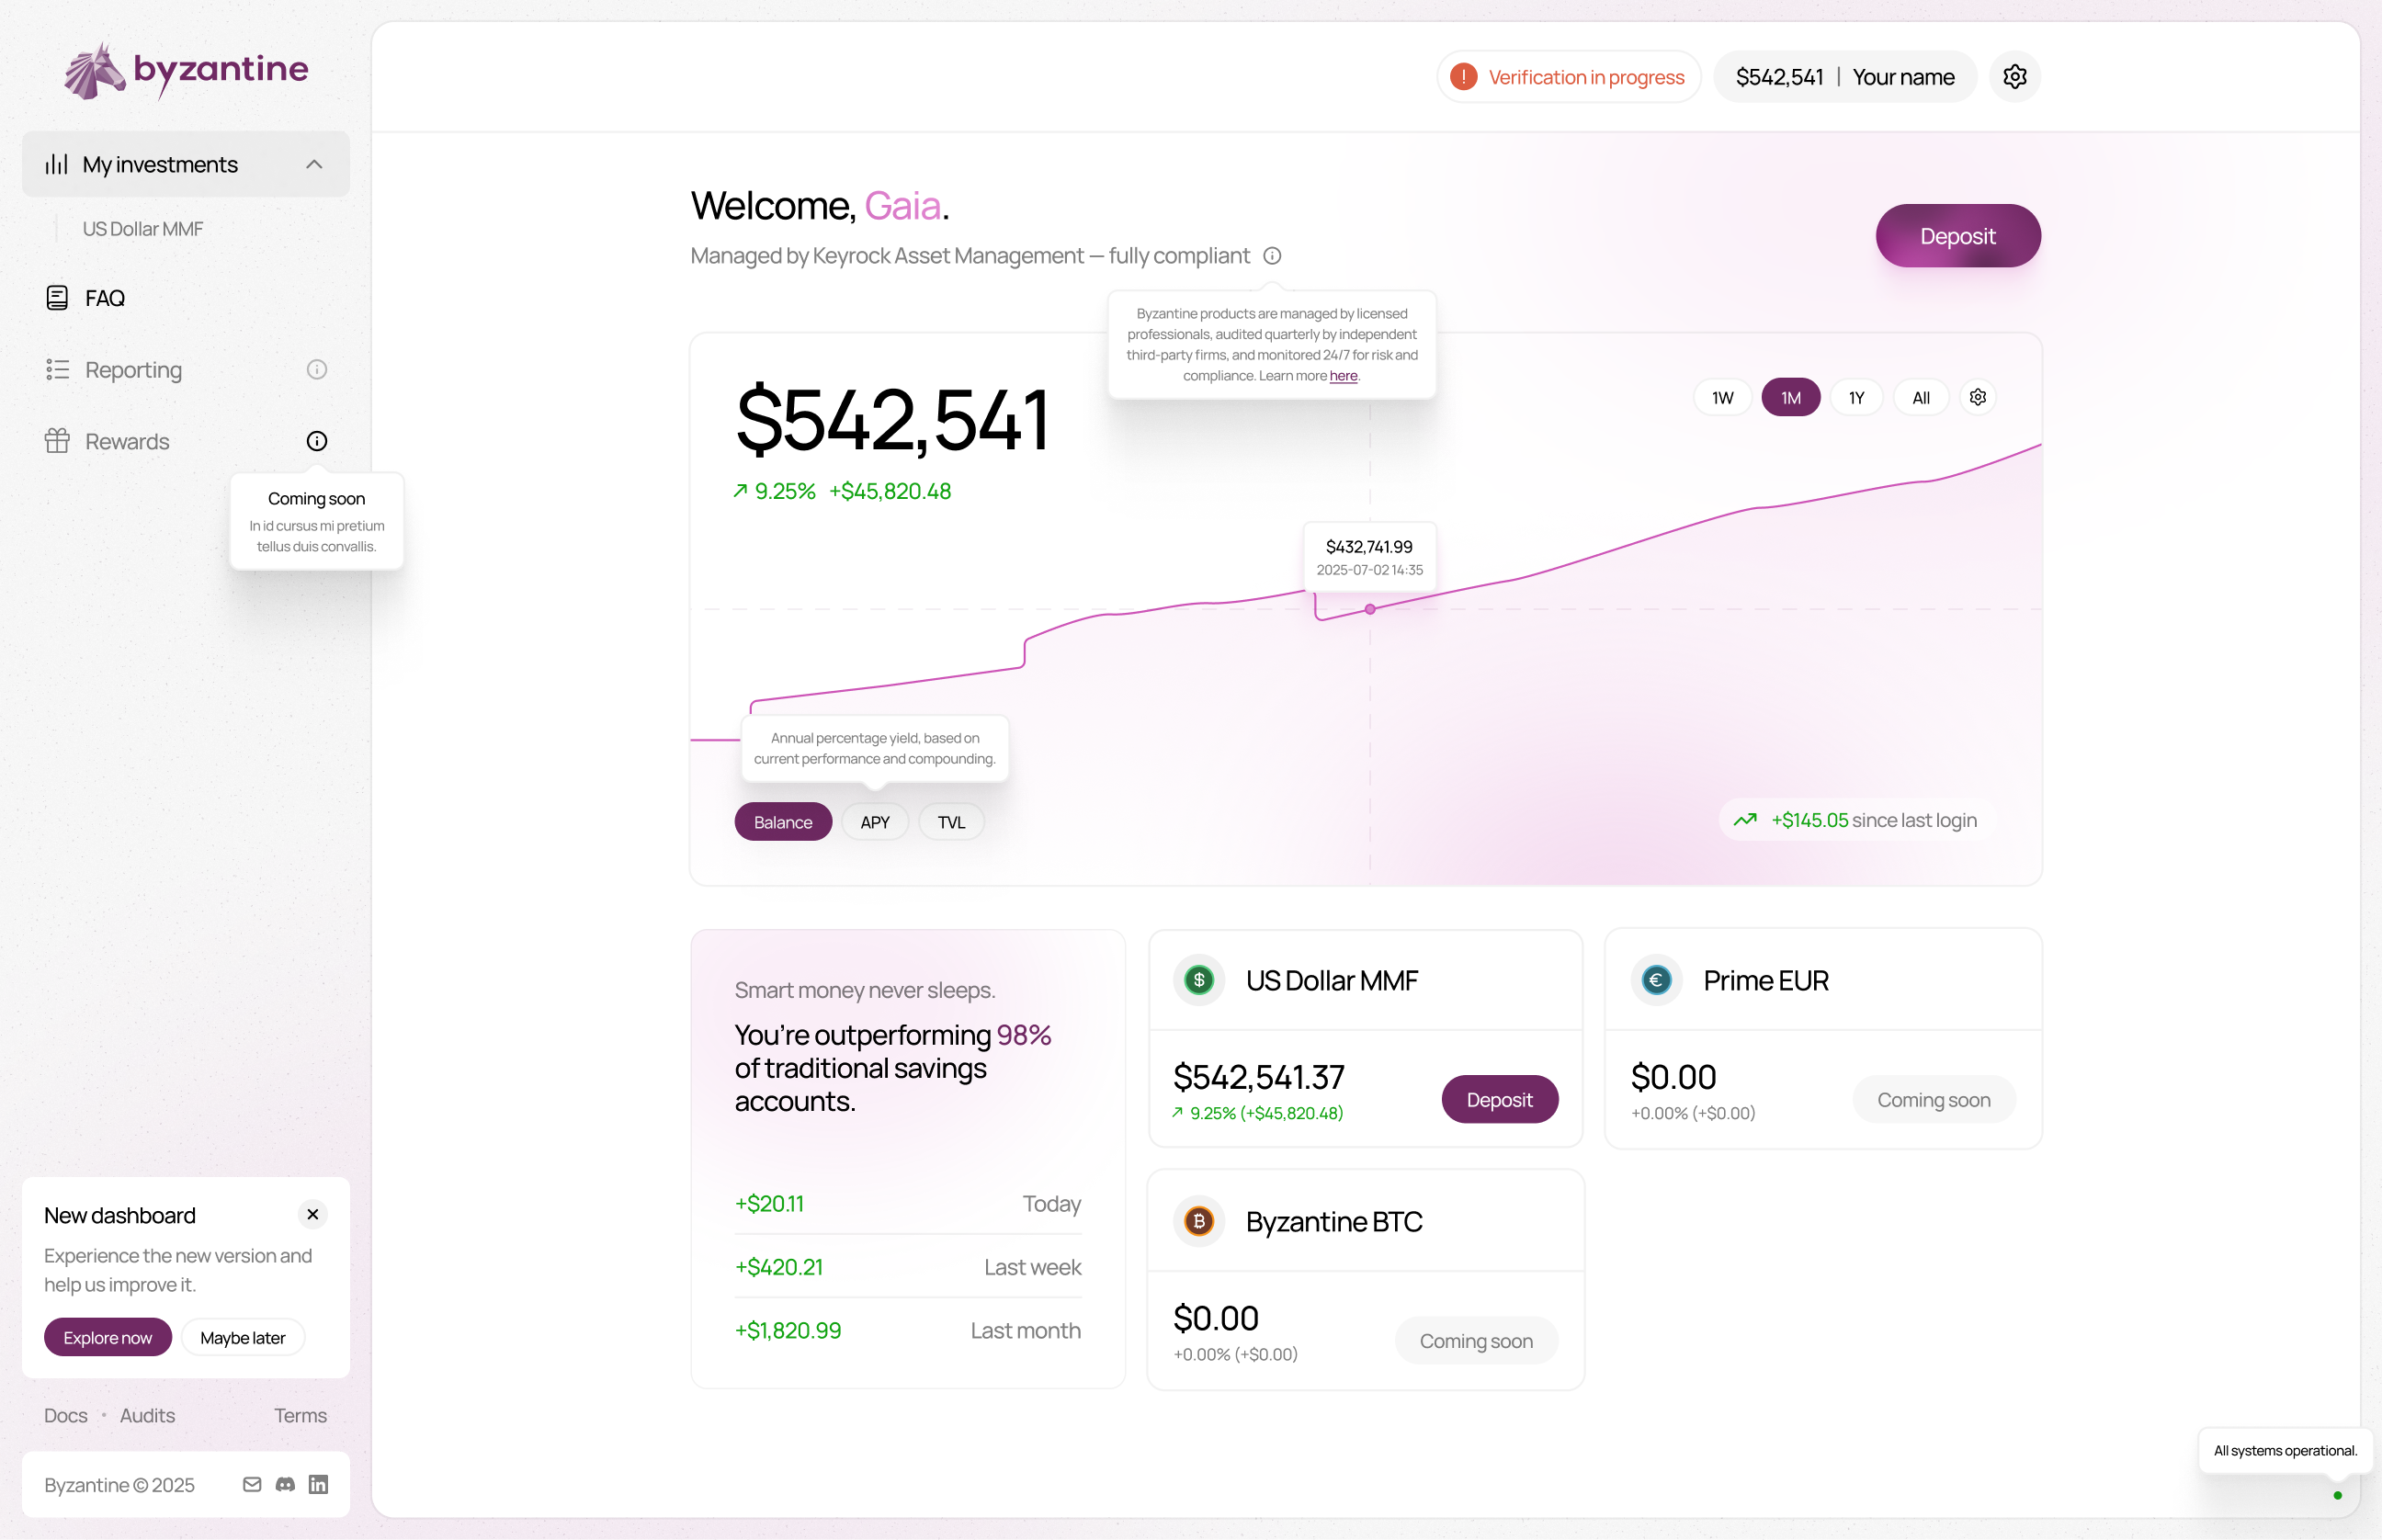Open settings gear in top header
The image size is (2382, 1540).
tap(2014, 77)
